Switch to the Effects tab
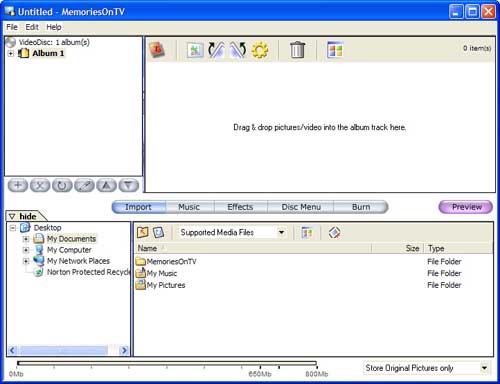Image resolution: width=500 pixels, height=384 pixels. point(240,207)
